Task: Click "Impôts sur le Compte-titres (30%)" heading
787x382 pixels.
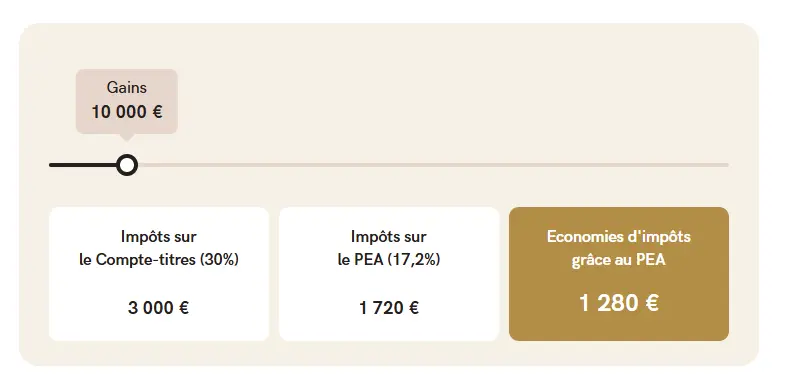Action: tap(159, 248)
